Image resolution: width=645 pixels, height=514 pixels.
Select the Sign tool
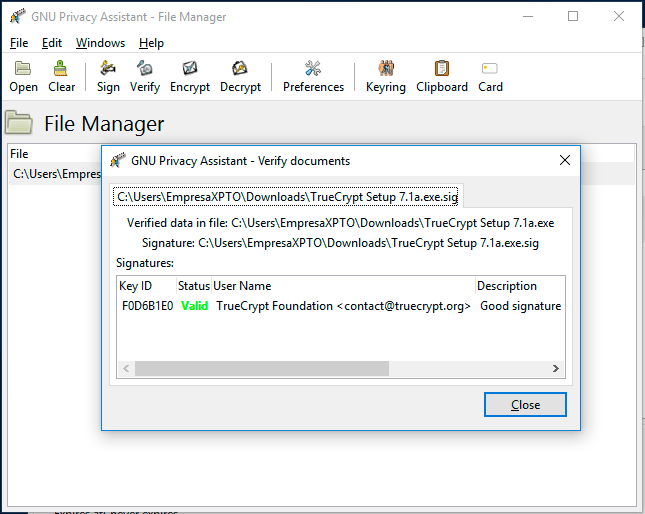pos(108,76)
